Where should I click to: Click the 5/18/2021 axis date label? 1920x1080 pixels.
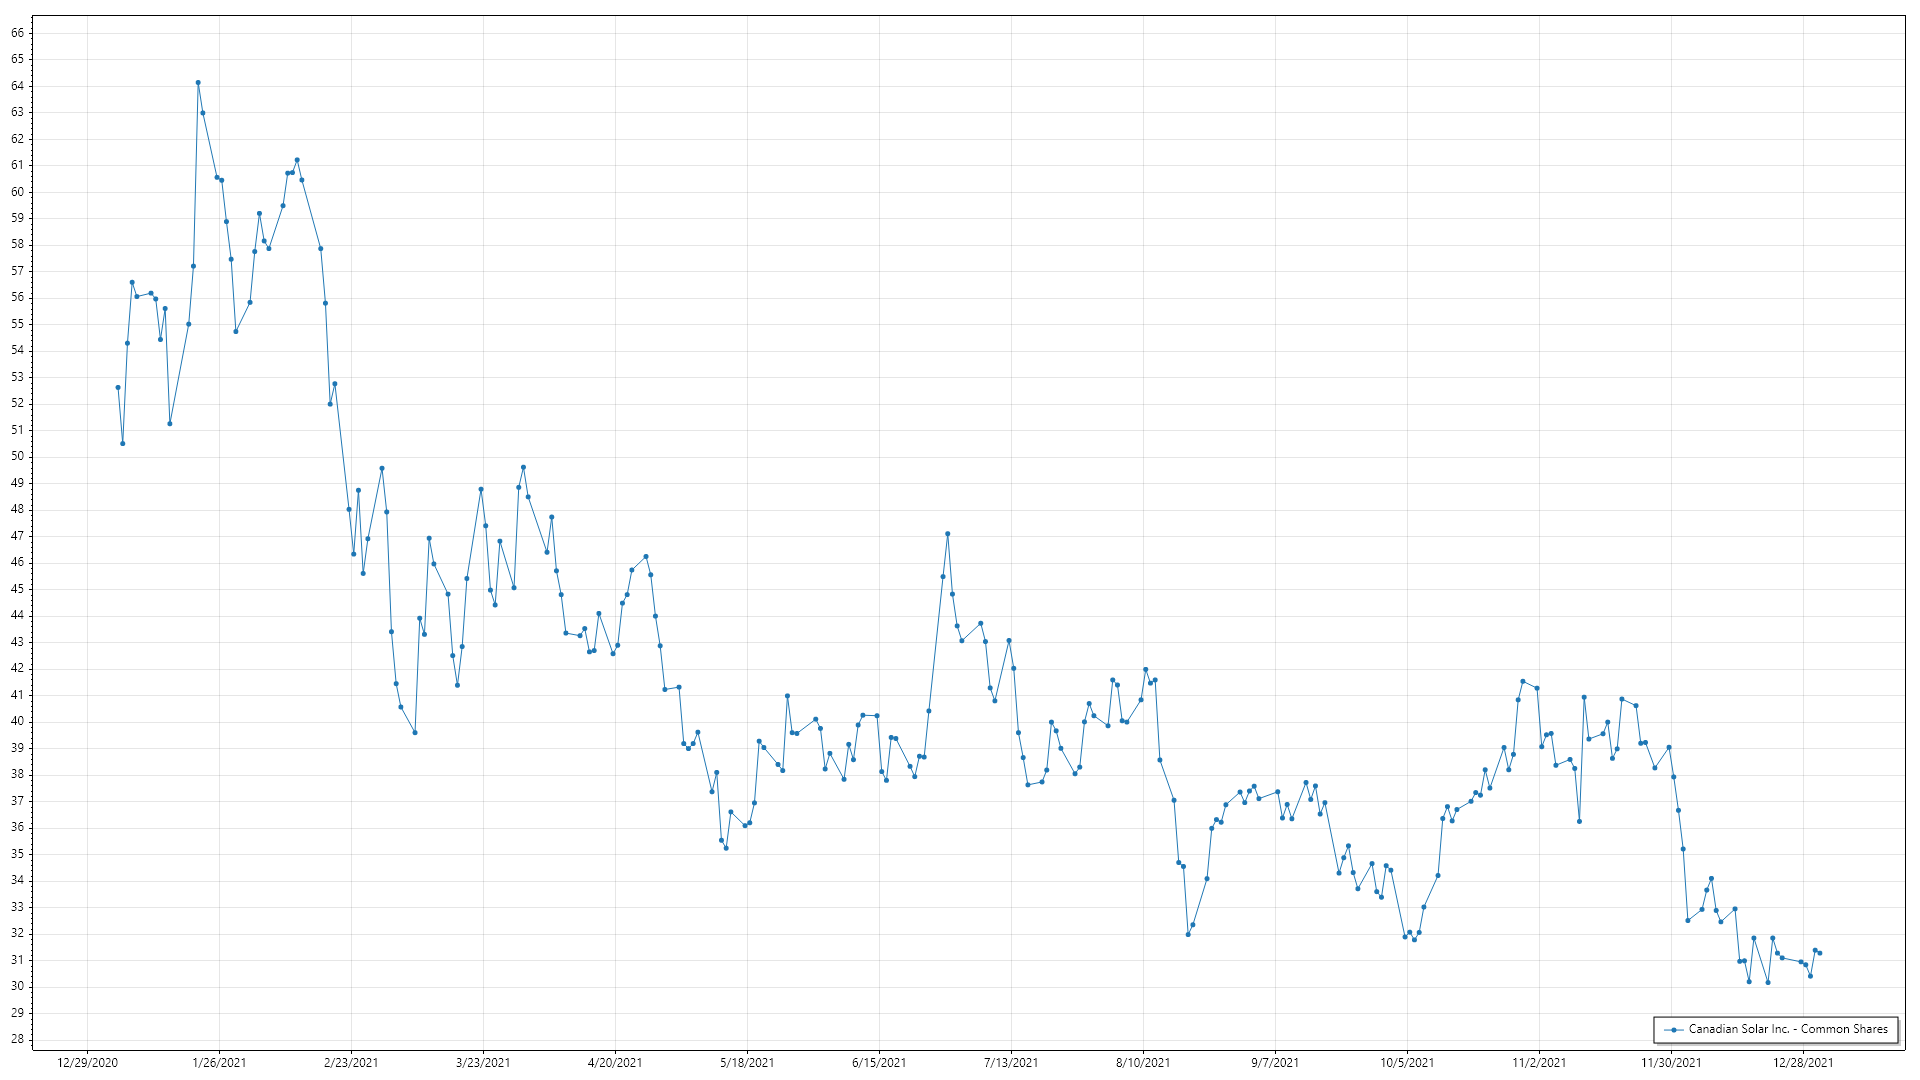pyautogui.click(x=747, y=1063)
